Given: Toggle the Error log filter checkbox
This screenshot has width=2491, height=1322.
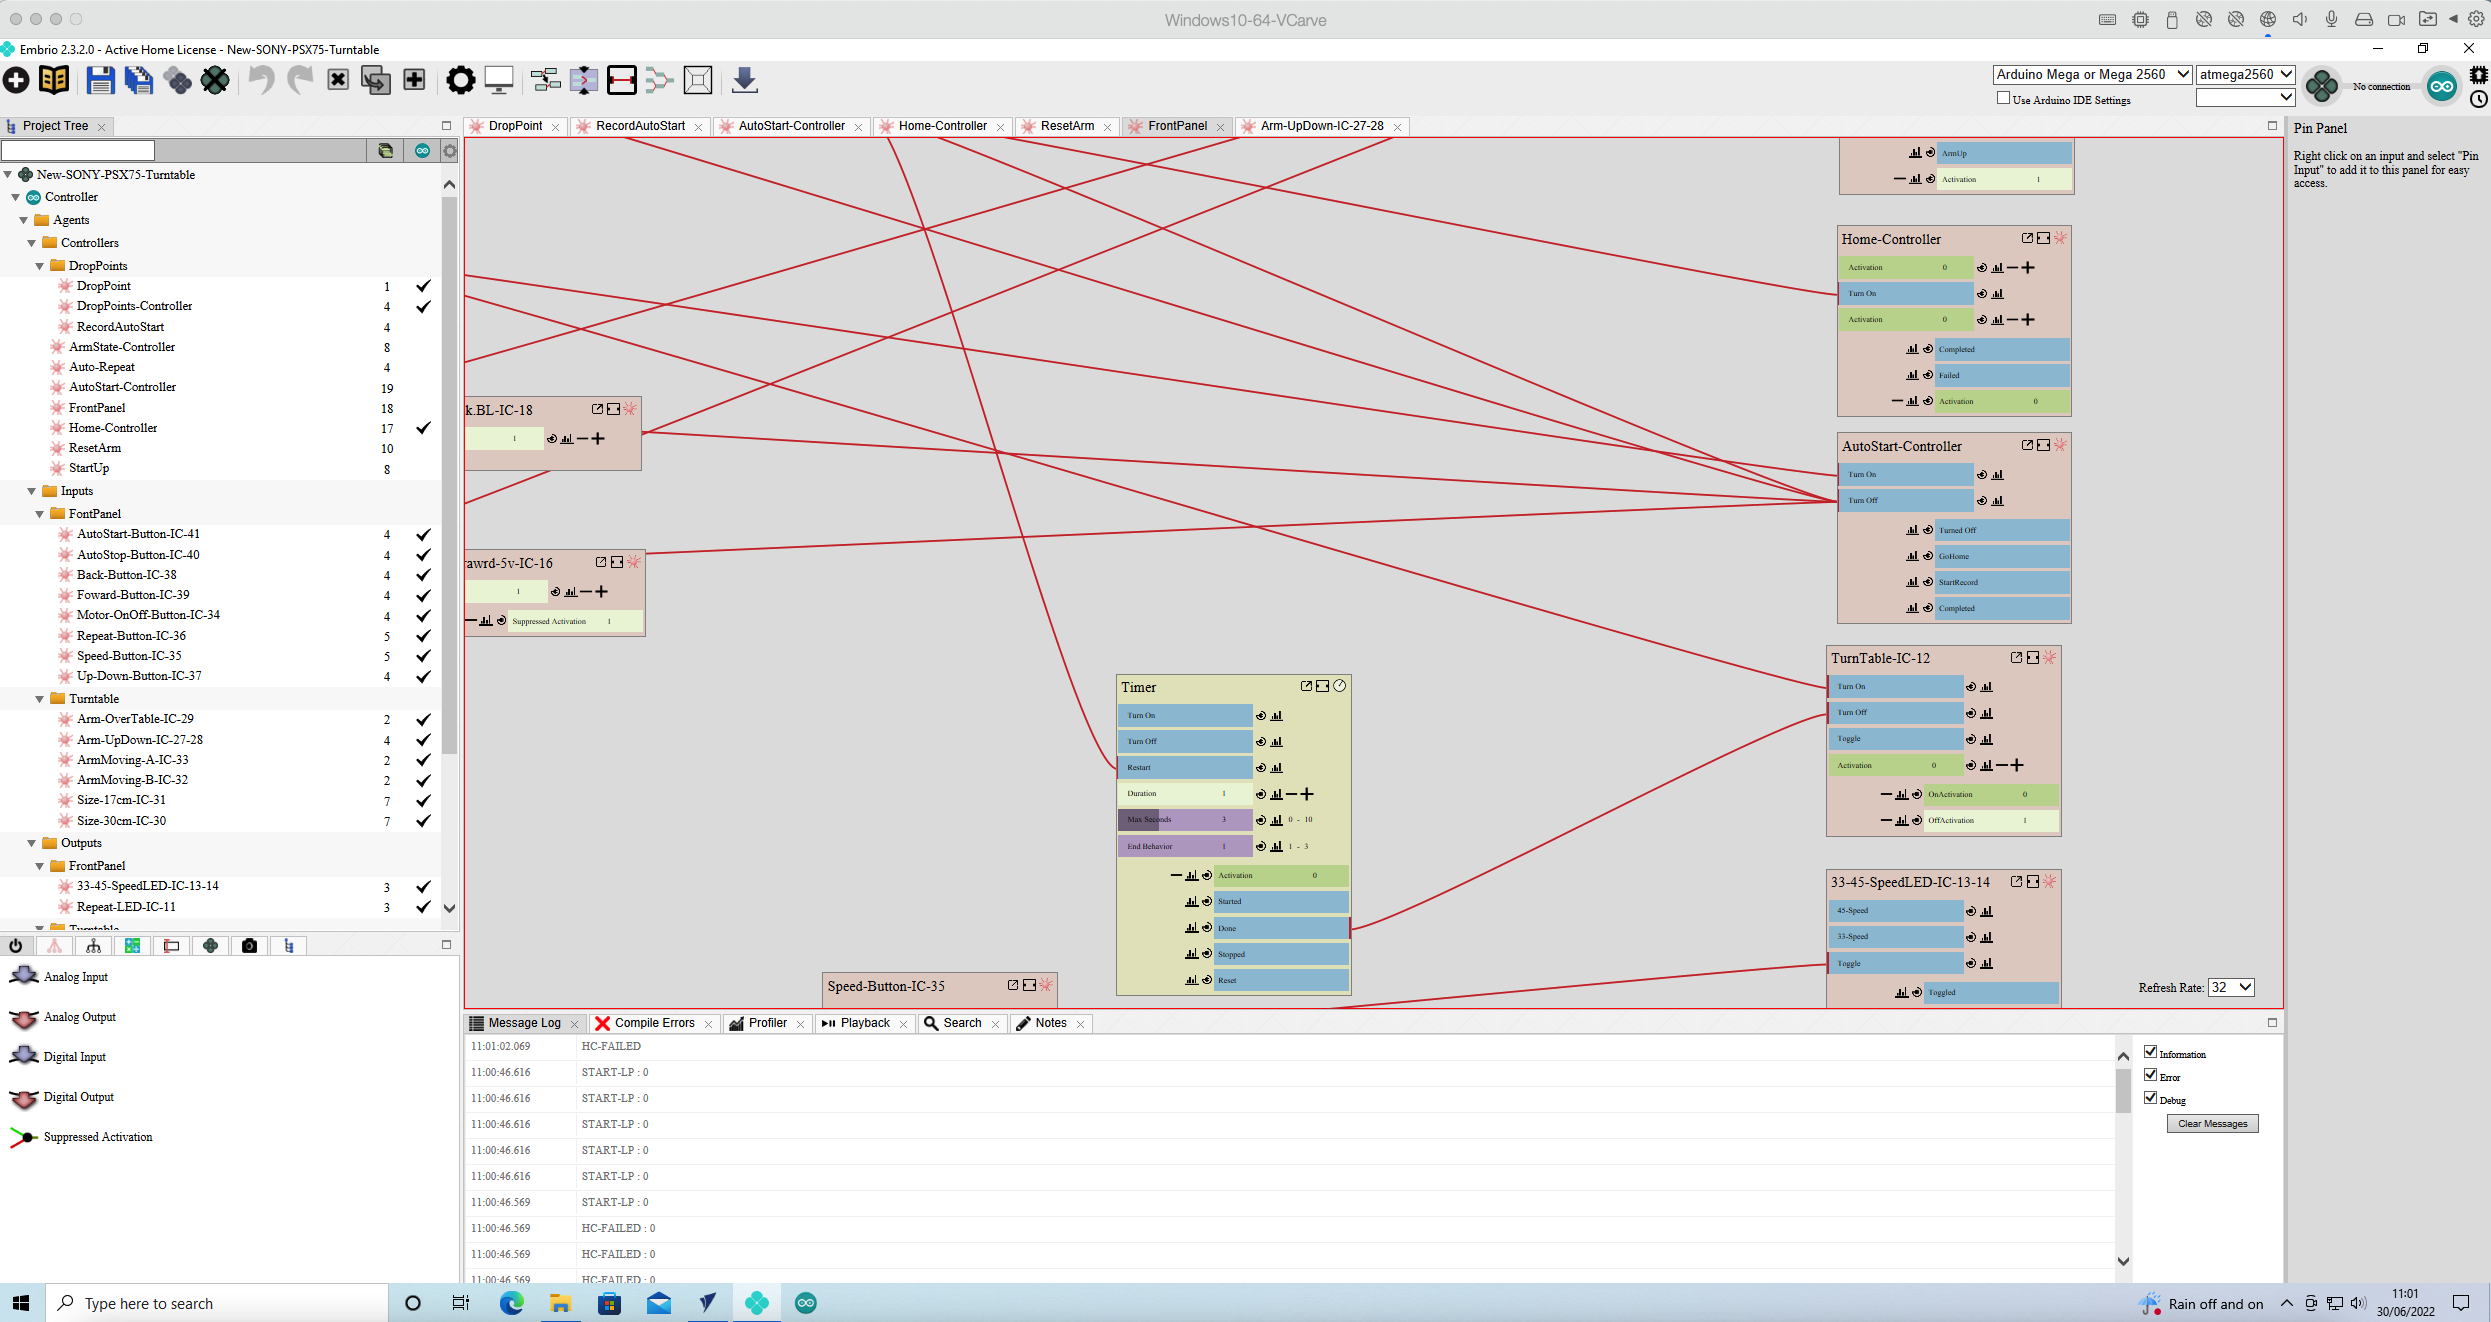Looking at the screenshot, I should tap(2150, 1075).
